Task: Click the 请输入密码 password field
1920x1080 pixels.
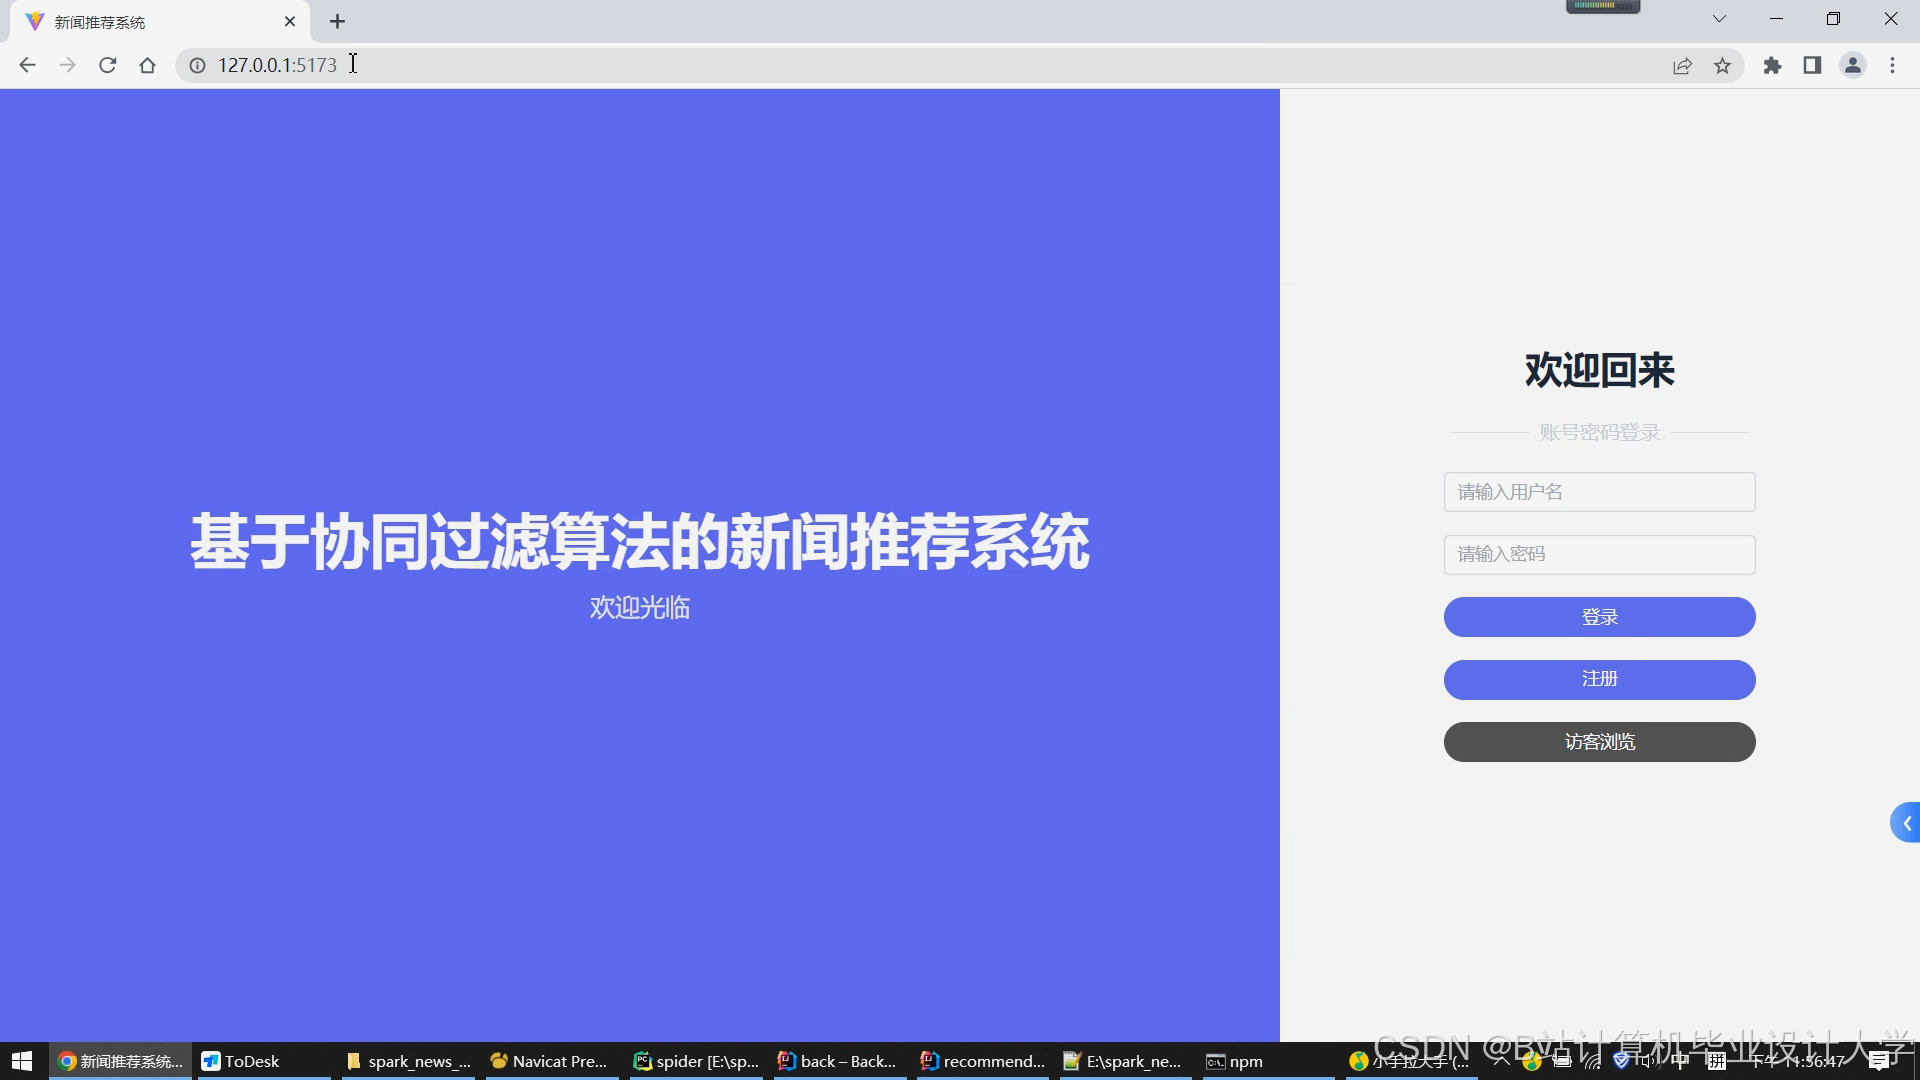Action: pyautogui.click(x=1599, y=554)
